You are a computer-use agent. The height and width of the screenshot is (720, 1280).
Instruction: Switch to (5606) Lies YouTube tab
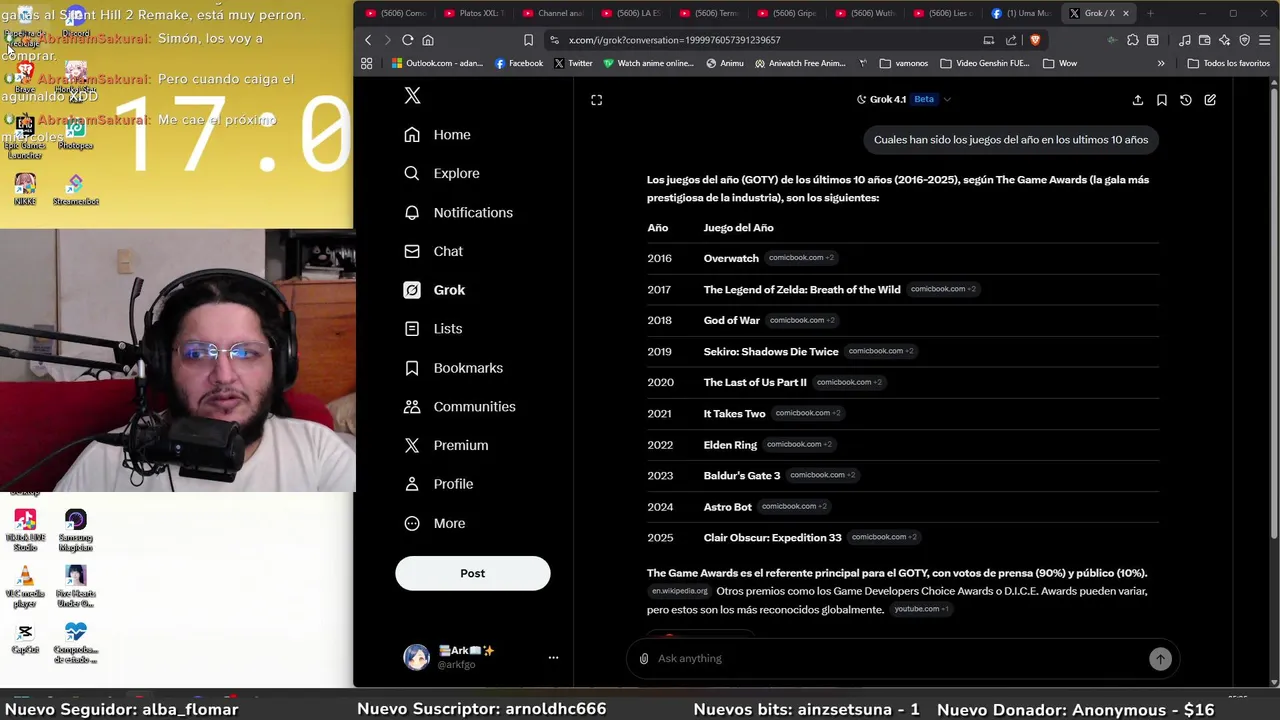(x=943, y=13)
